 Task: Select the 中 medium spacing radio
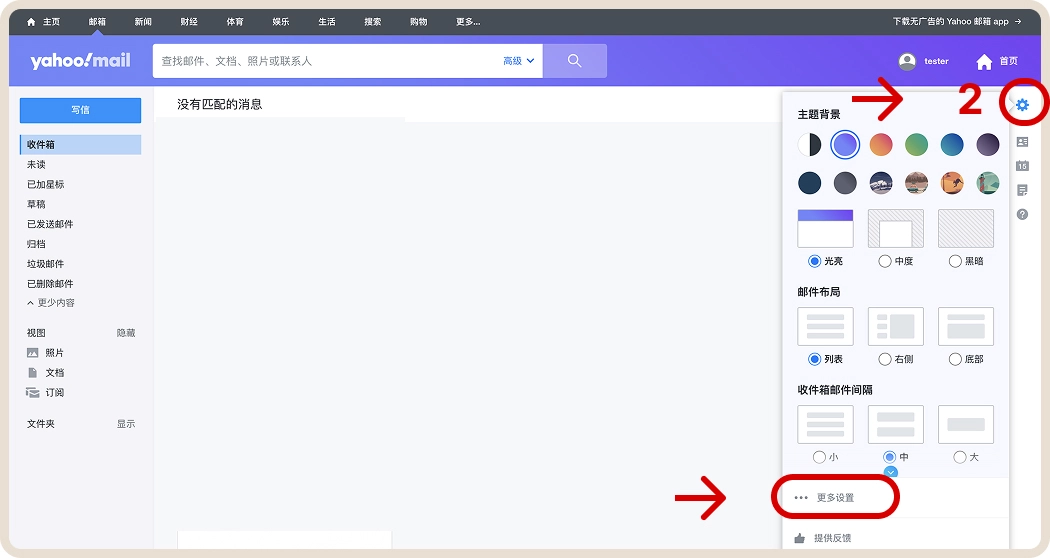click(x=889, y=457)
